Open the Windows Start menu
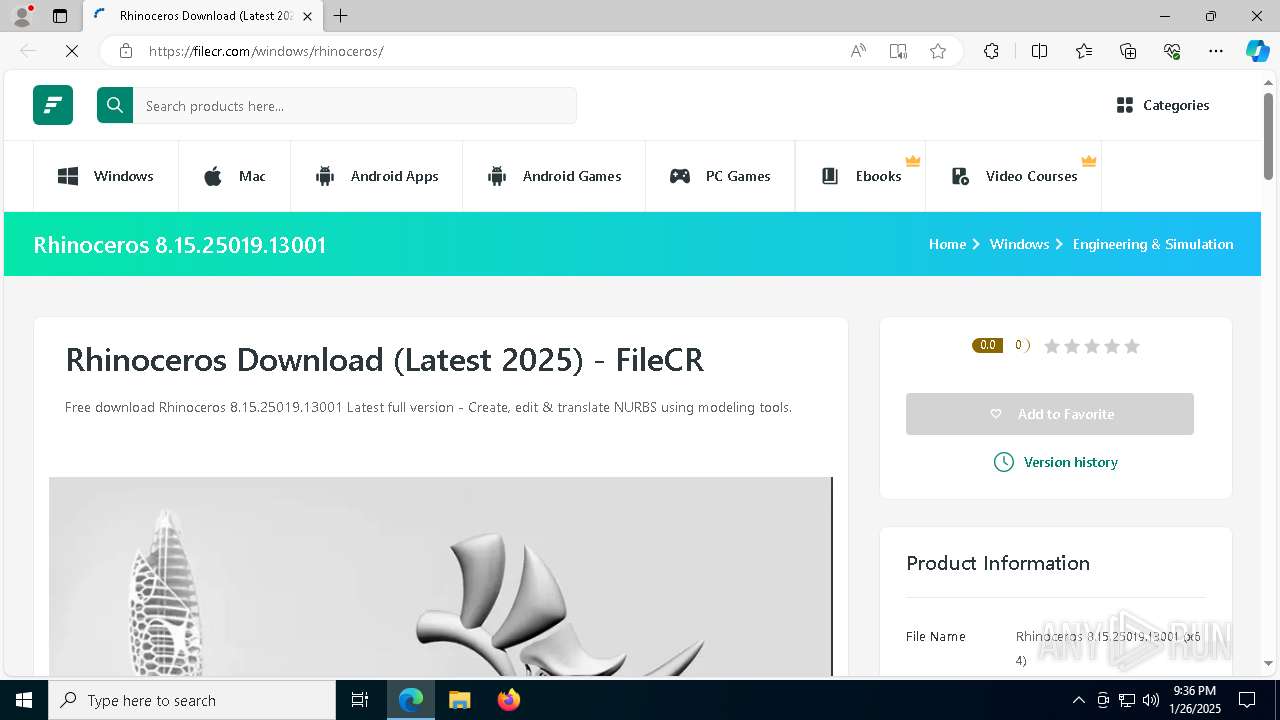Screen dimensions: 1280x720 pos(24,700)
